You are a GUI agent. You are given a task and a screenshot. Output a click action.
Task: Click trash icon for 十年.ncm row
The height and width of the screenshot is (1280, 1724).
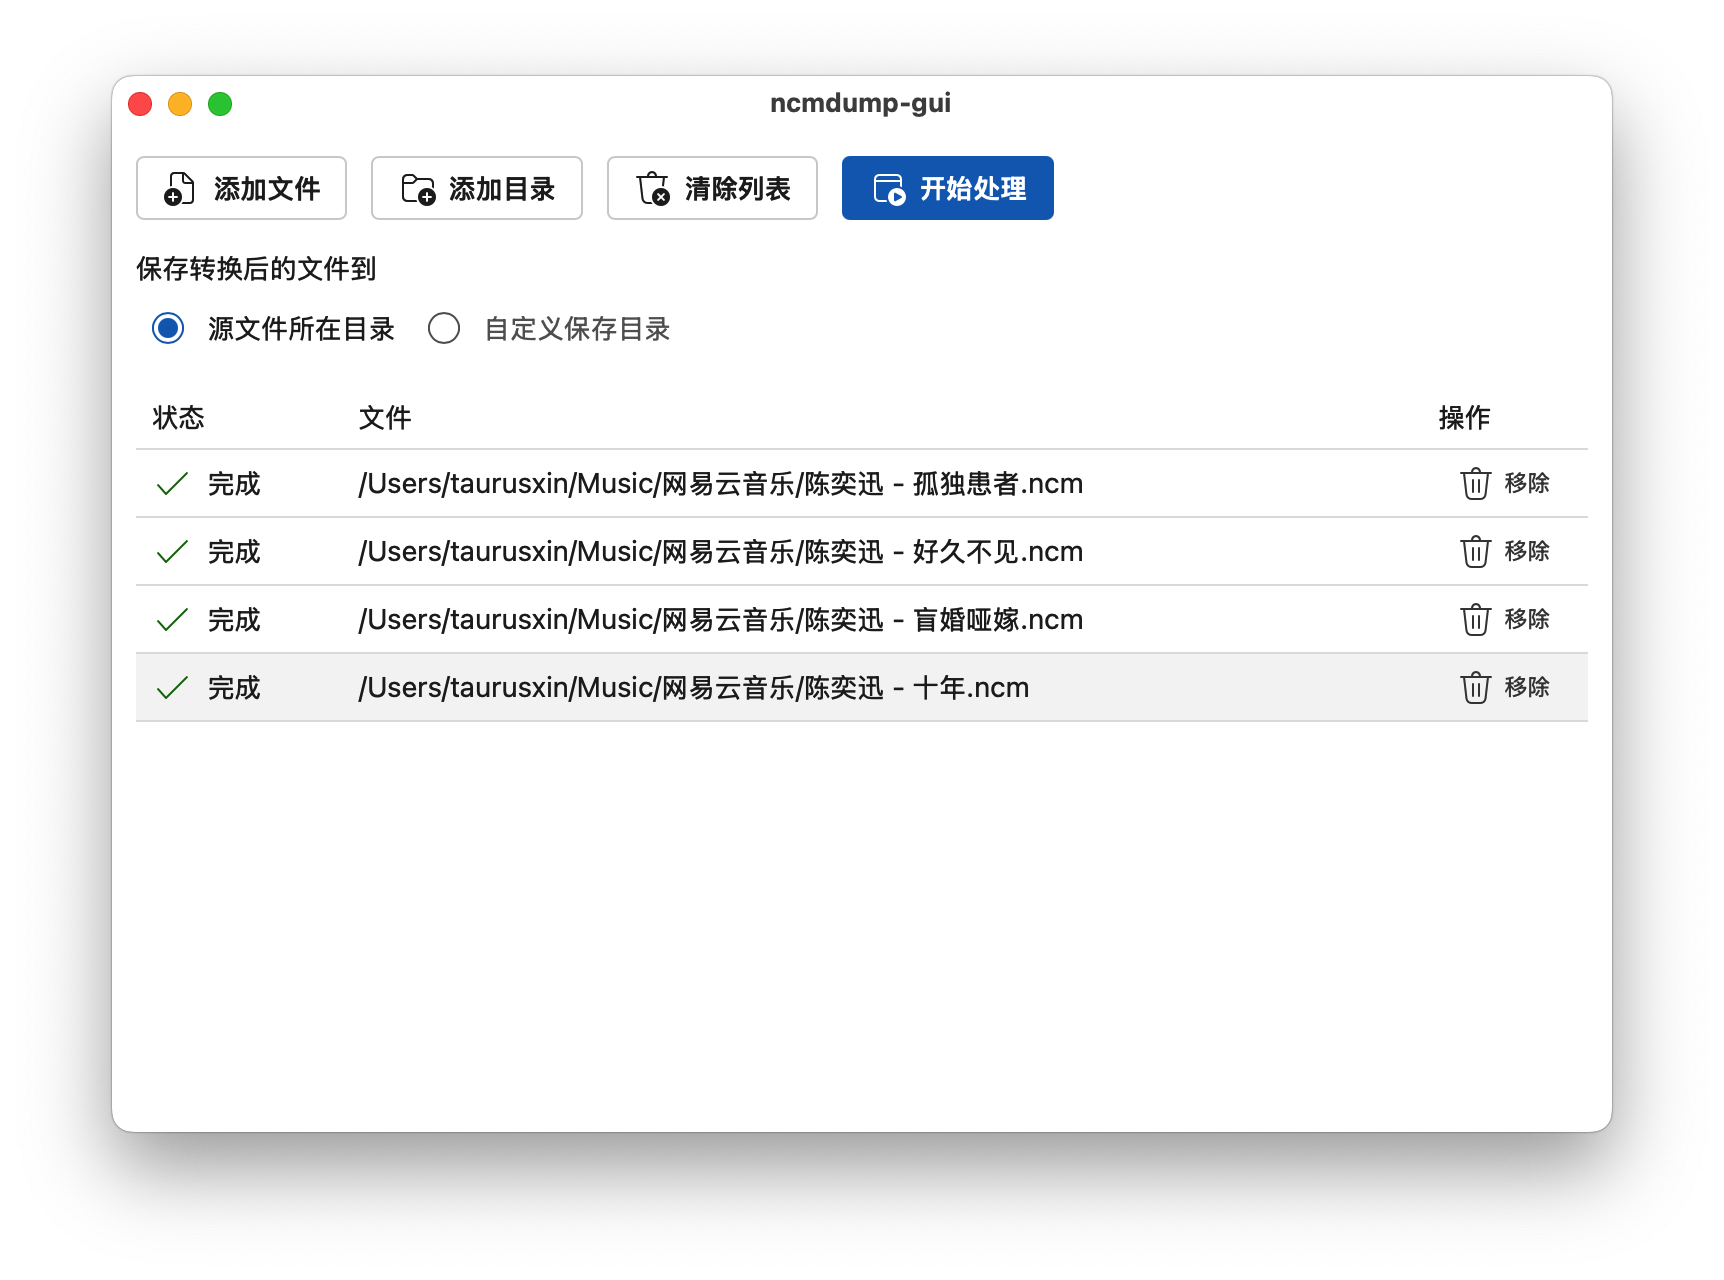coord(1475,688)
